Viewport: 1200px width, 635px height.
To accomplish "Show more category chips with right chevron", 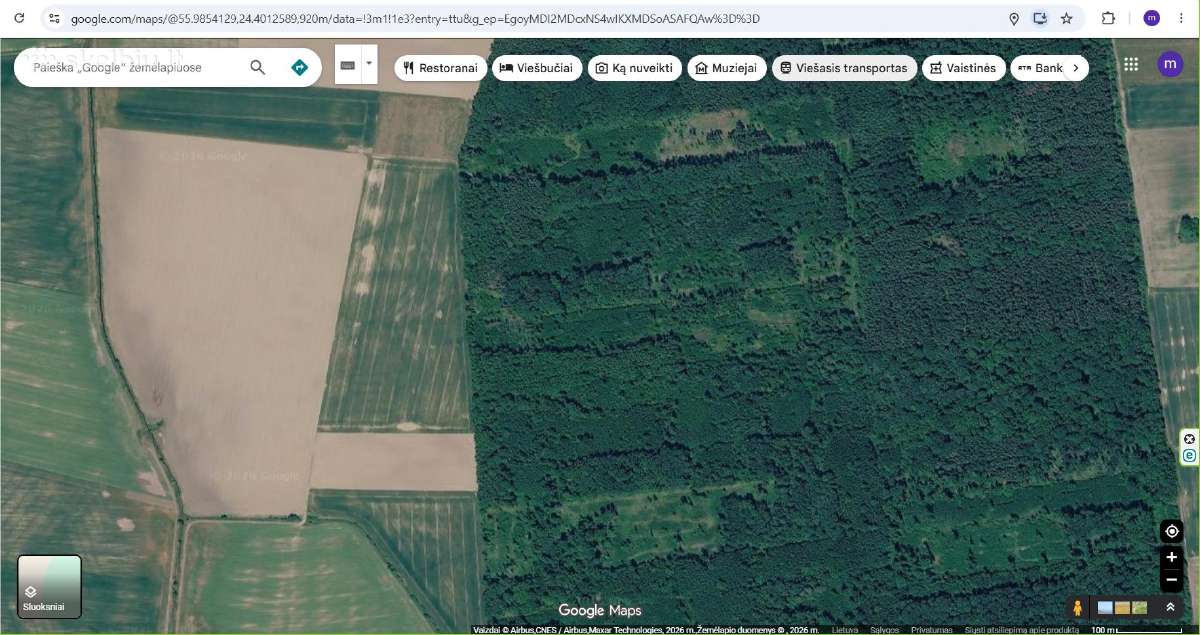I will pos(1076,68).
